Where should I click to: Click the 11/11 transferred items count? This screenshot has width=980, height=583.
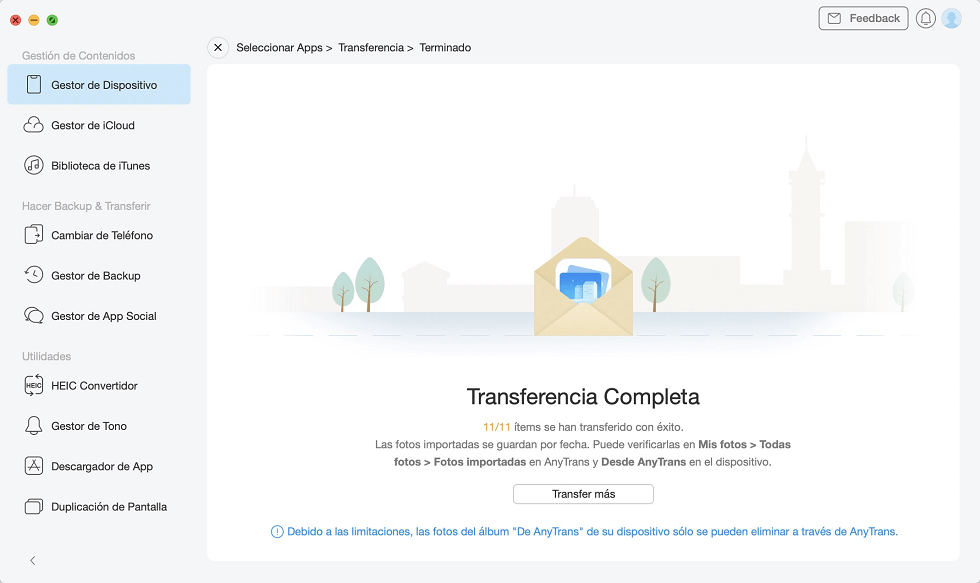pyautogui.click(x=497, y=427)
